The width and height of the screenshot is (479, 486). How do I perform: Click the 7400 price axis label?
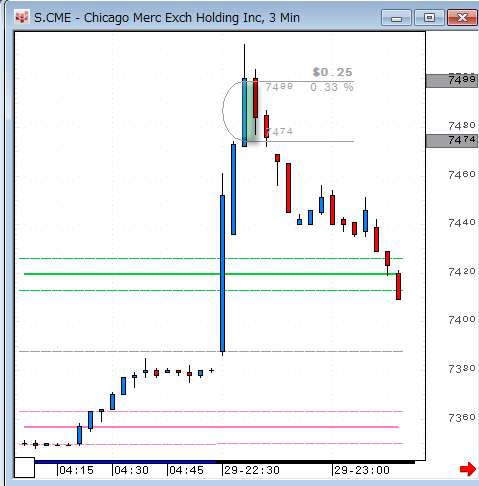pyautogui.click(x=462, y=320)
